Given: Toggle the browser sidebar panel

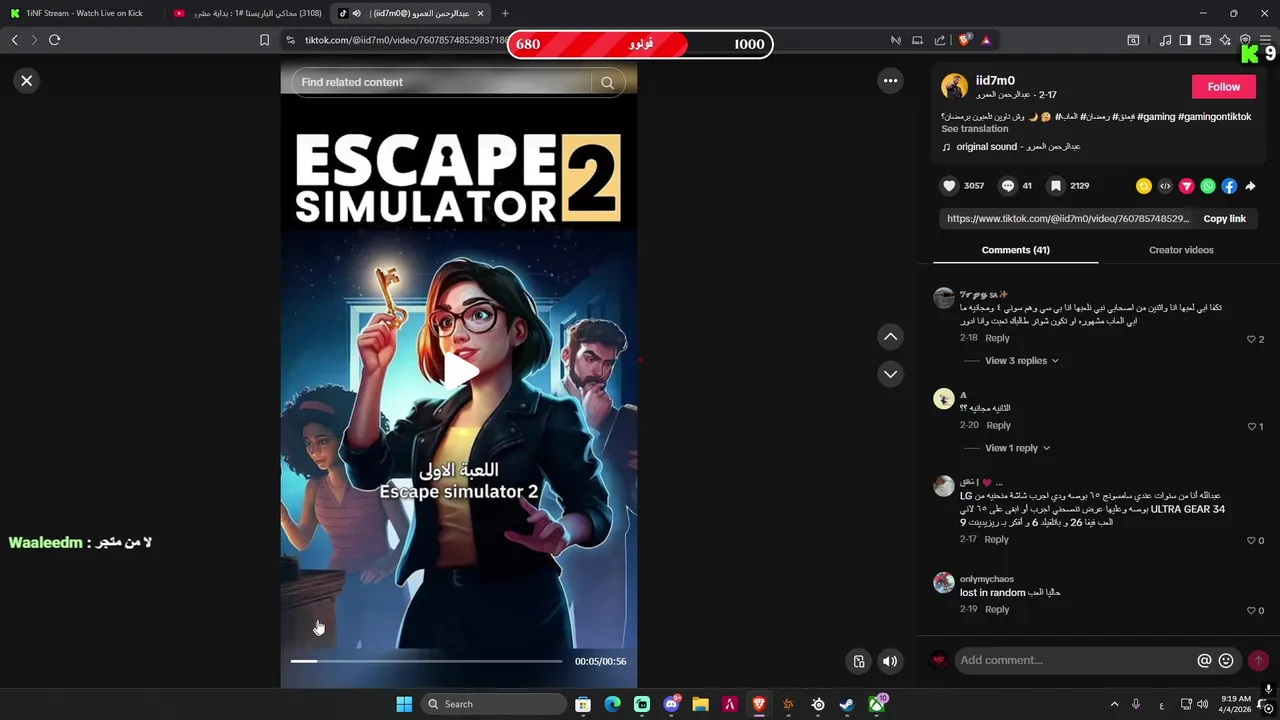Looking at the screenshot, I should 1185,40.
